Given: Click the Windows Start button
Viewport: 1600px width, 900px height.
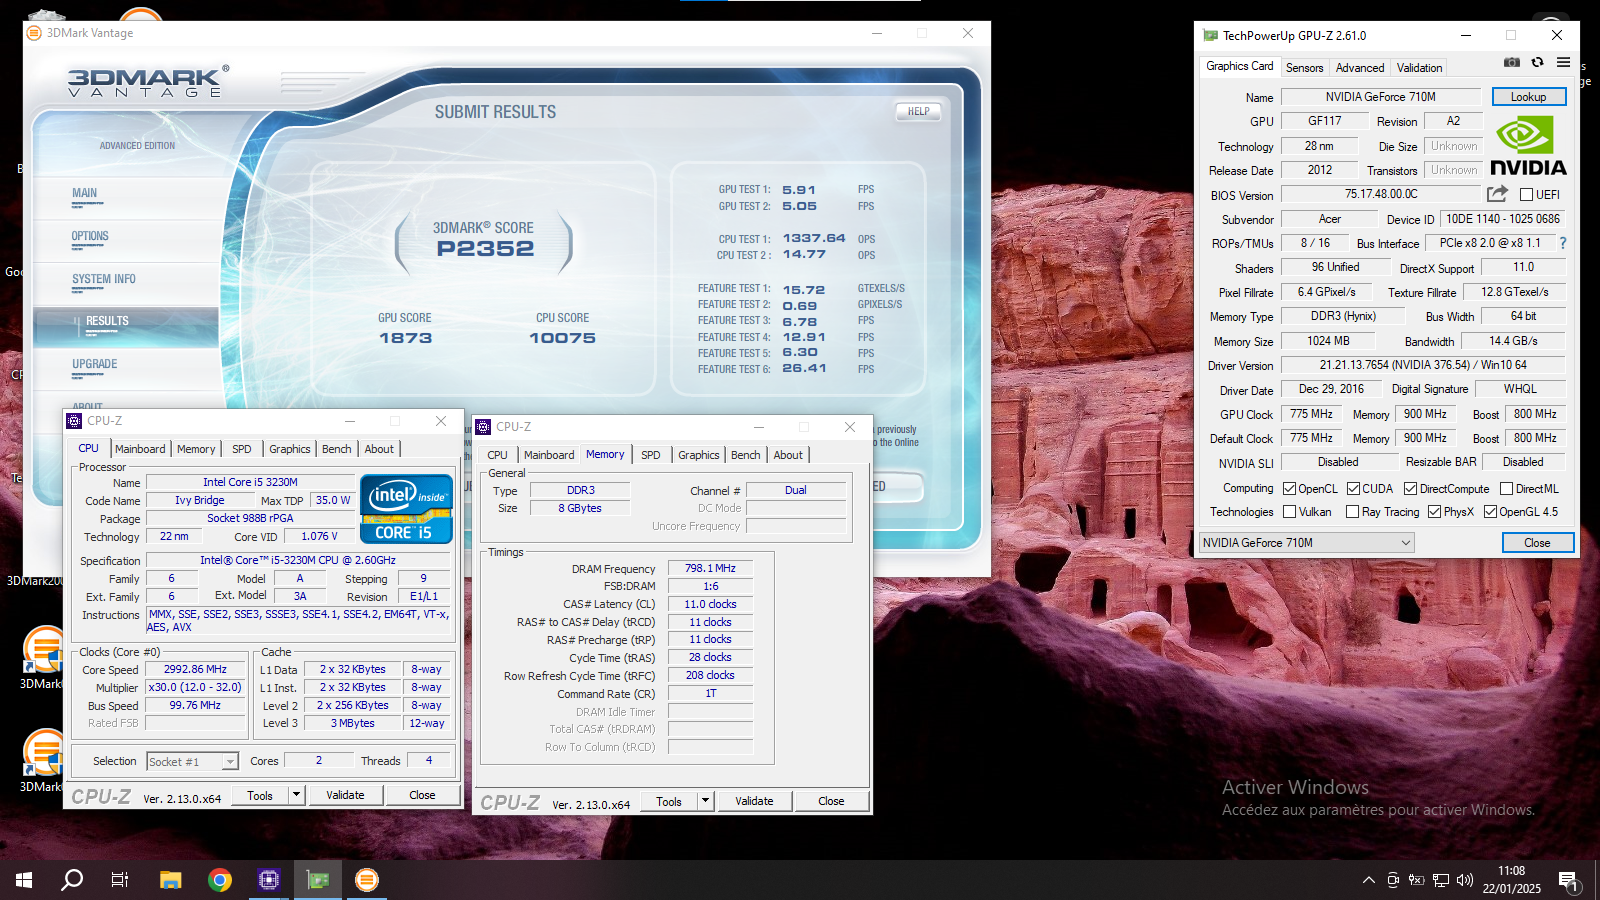Looking at the screenshot, I should 24,880.
